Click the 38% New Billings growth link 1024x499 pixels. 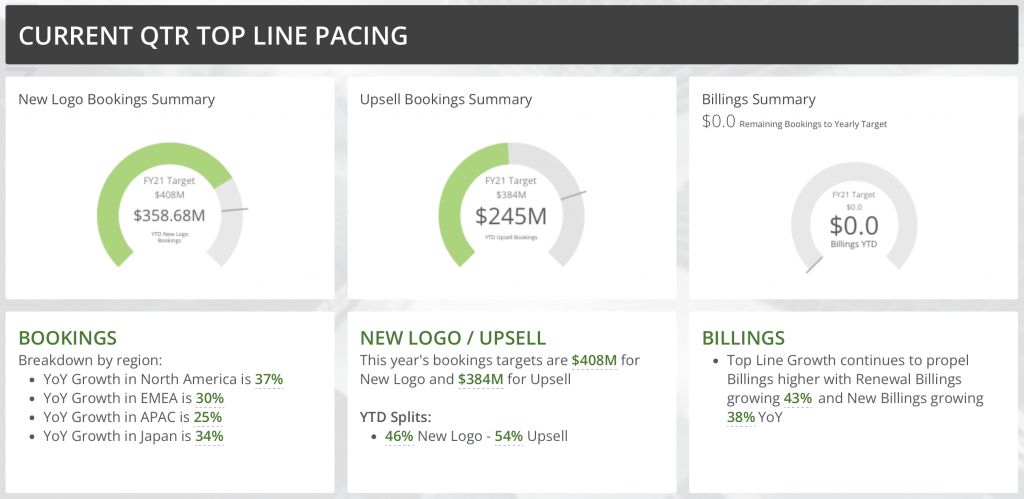tap(741, 417)
